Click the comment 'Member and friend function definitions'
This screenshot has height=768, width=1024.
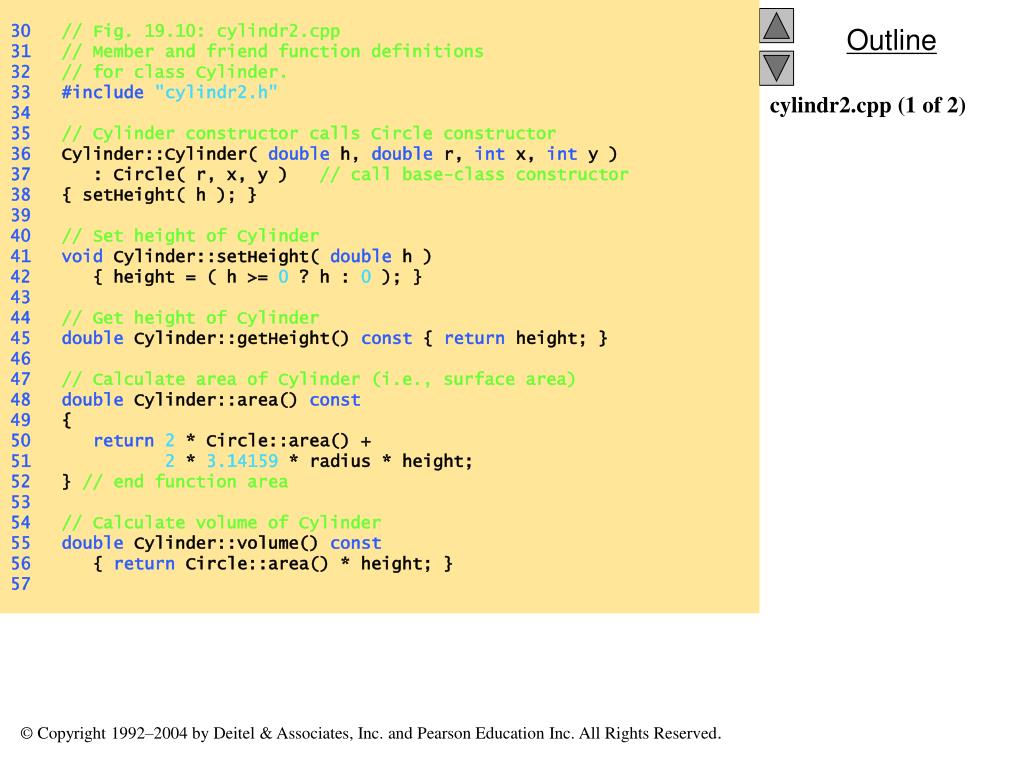[x=272, y=52]
